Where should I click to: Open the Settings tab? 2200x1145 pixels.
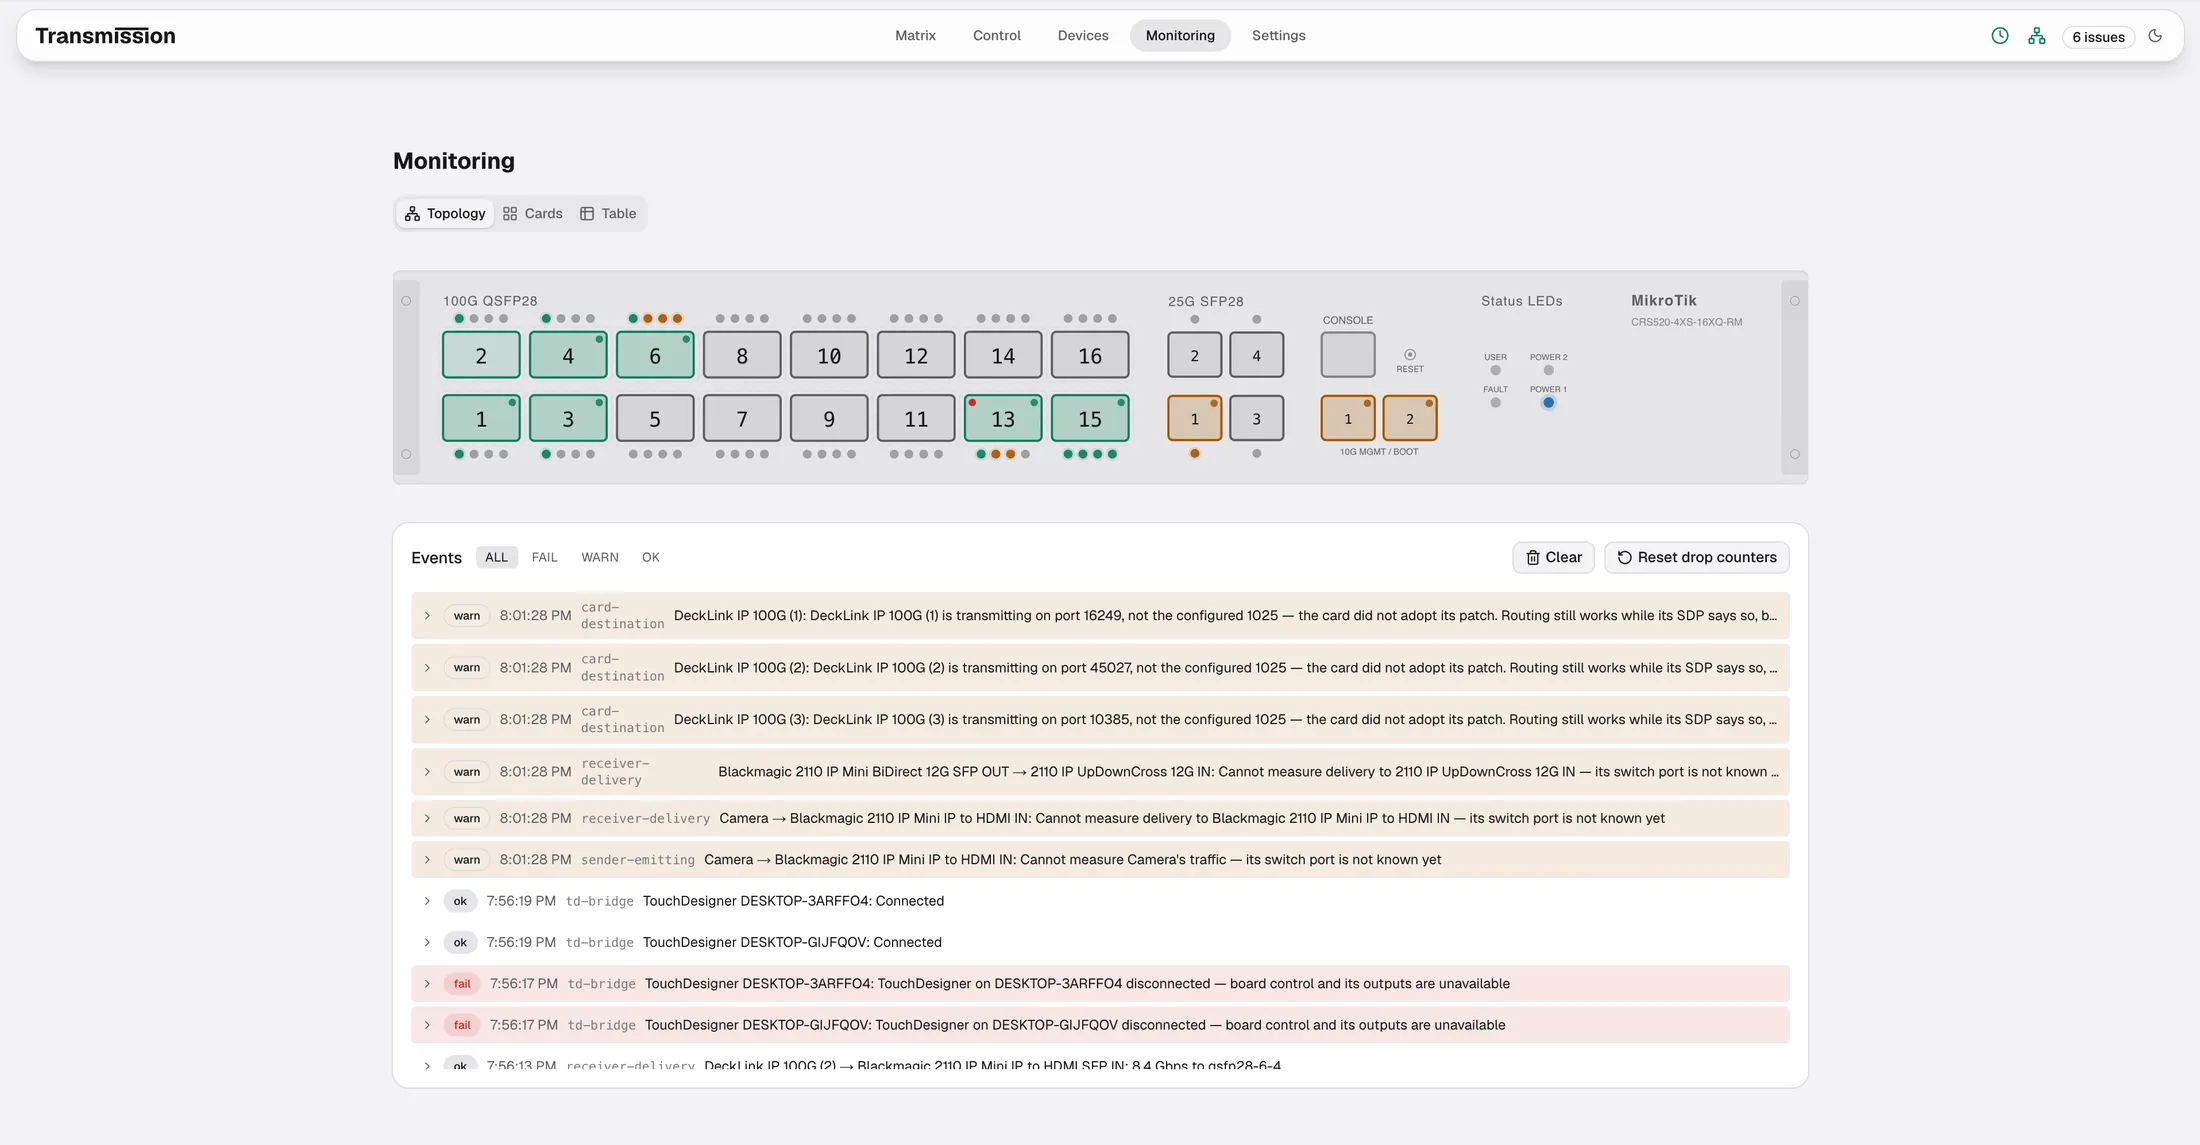coord(1278,35)
